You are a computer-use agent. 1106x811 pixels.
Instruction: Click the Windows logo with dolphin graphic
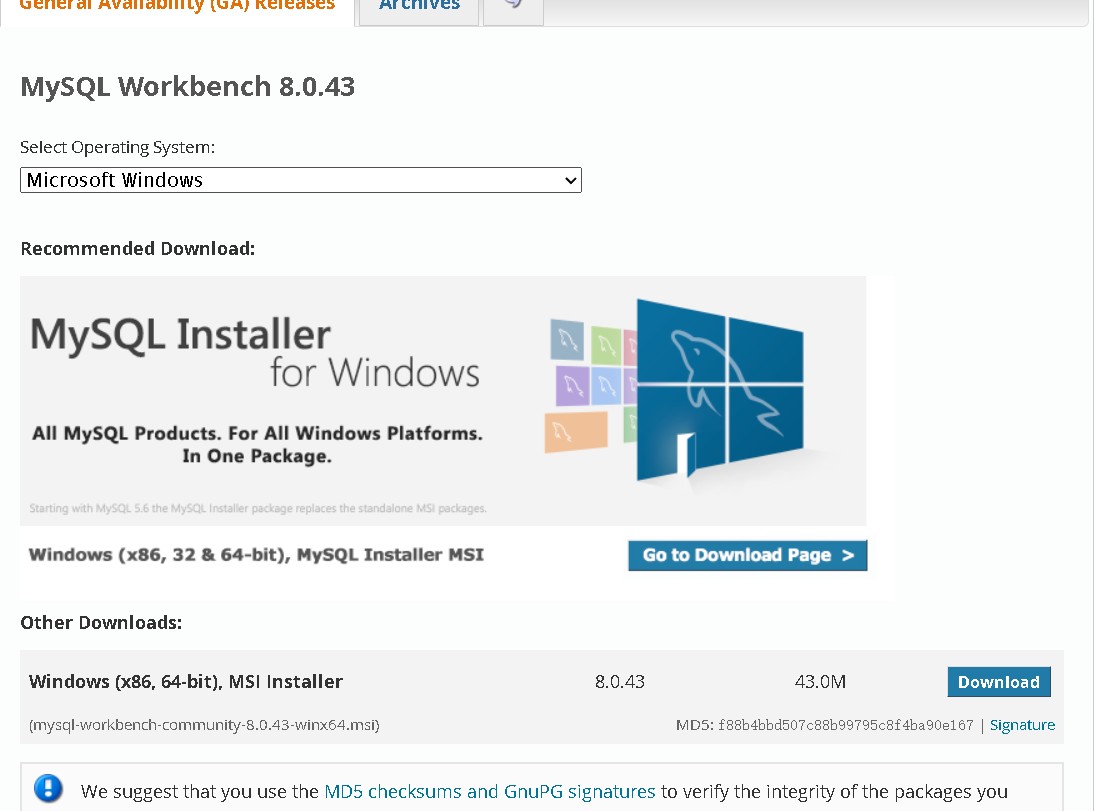pos(719,390)
